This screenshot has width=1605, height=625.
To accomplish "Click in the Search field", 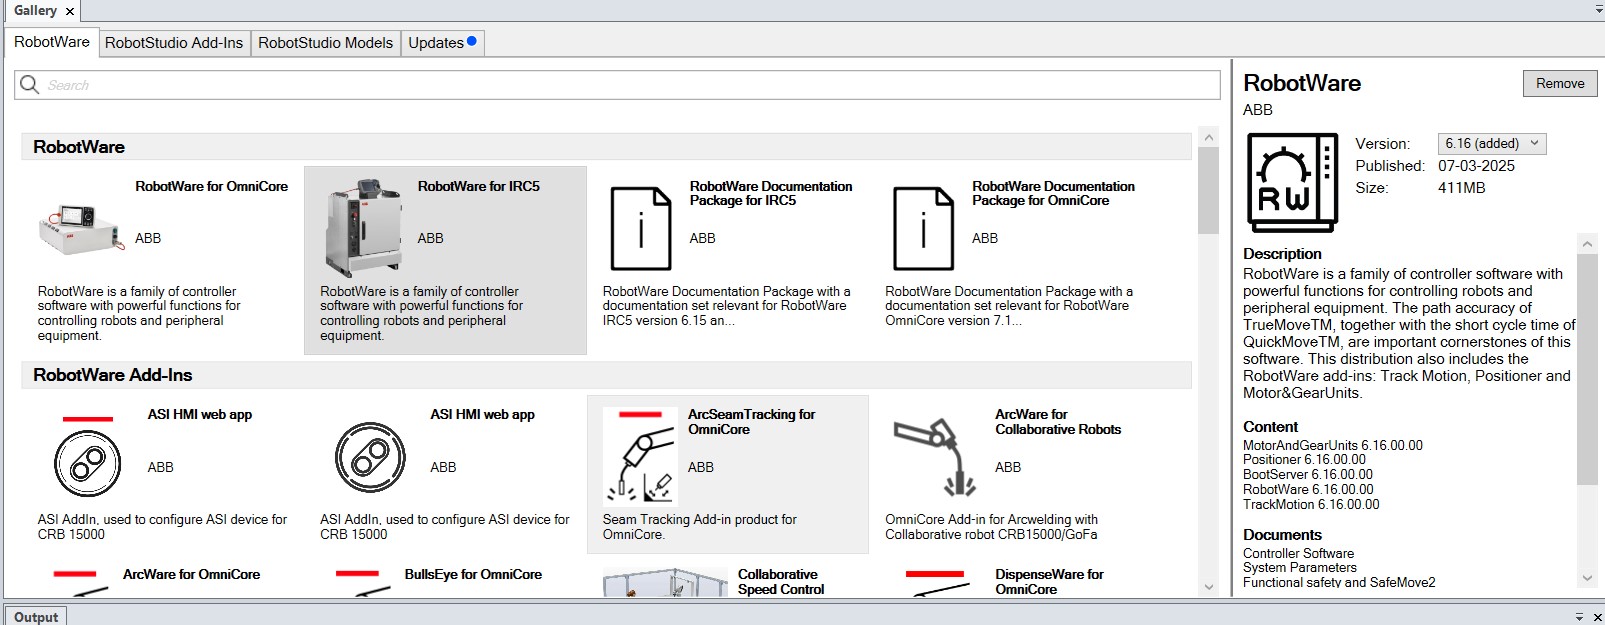I will point(617,85).
